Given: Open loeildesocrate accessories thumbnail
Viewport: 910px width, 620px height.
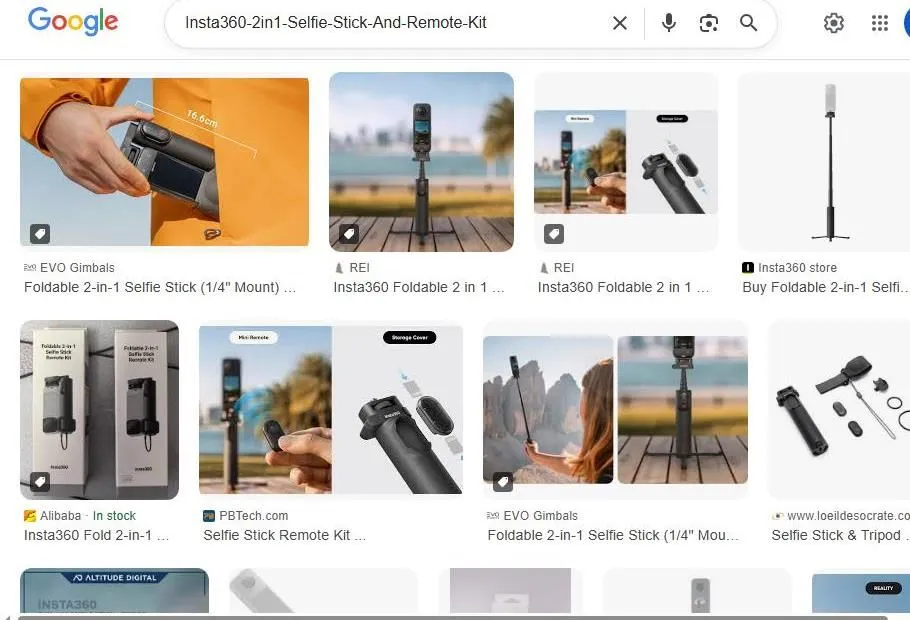Looking at the screenshot, I should click(x=839, y=410).
